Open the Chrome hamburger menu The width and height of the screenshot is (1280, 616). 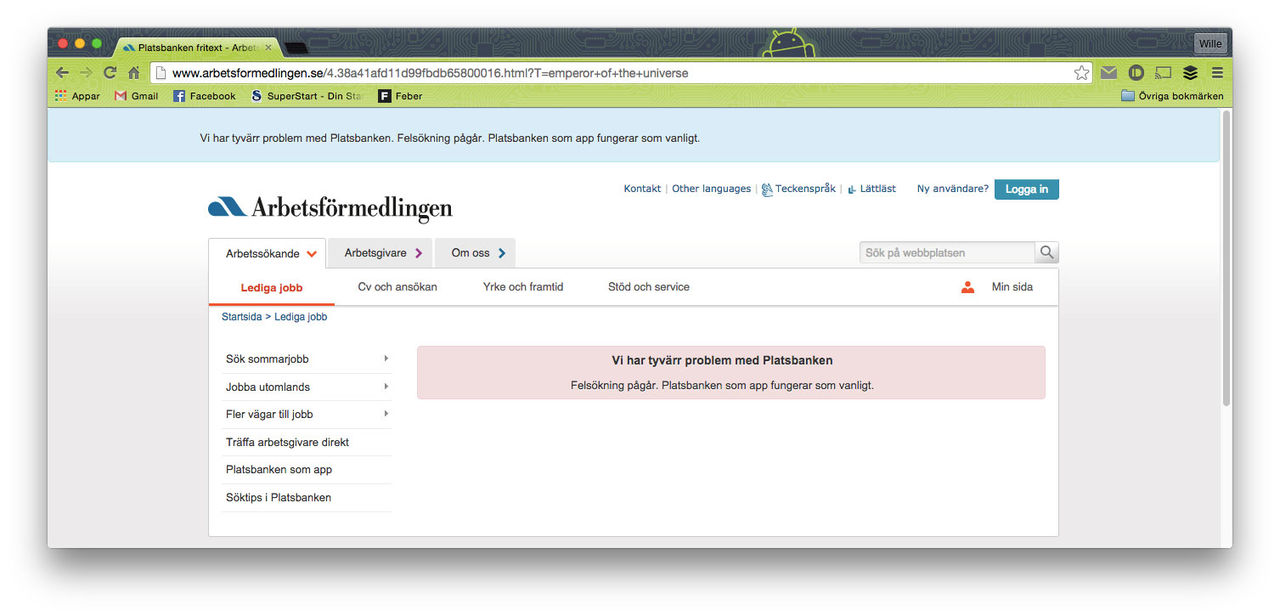1217,73
